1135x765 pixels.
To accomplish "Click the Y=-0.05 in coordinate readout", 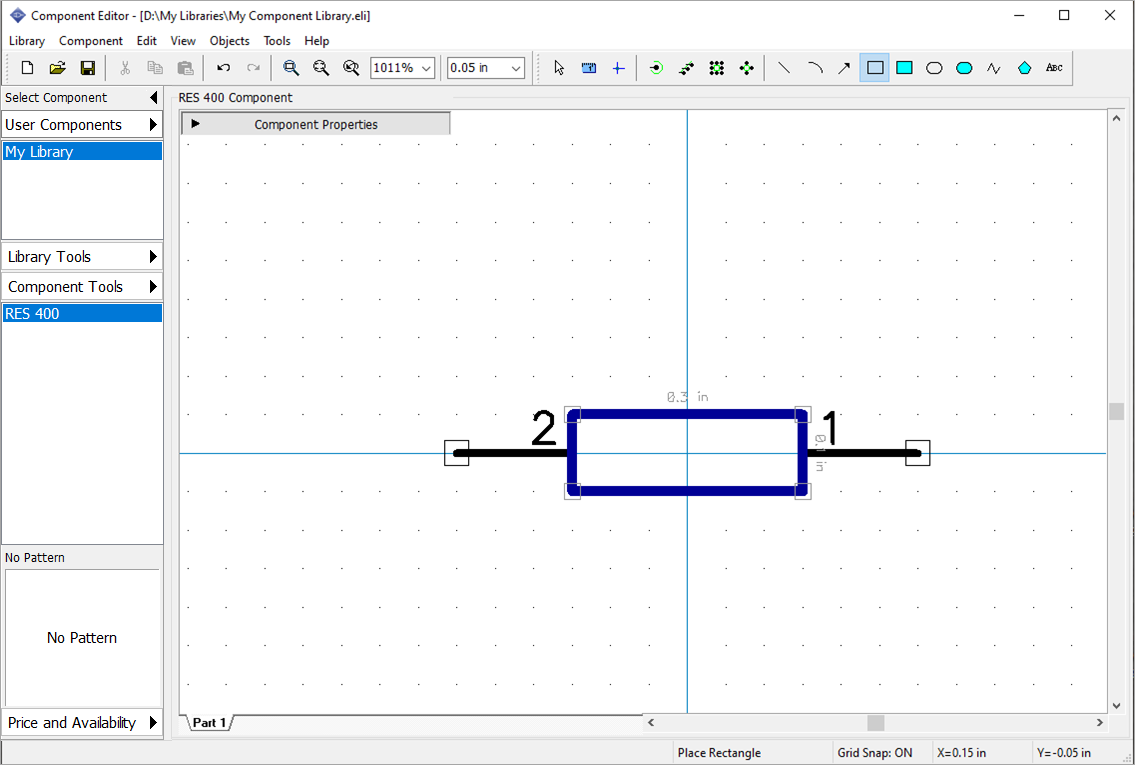I will (1063, 753).
